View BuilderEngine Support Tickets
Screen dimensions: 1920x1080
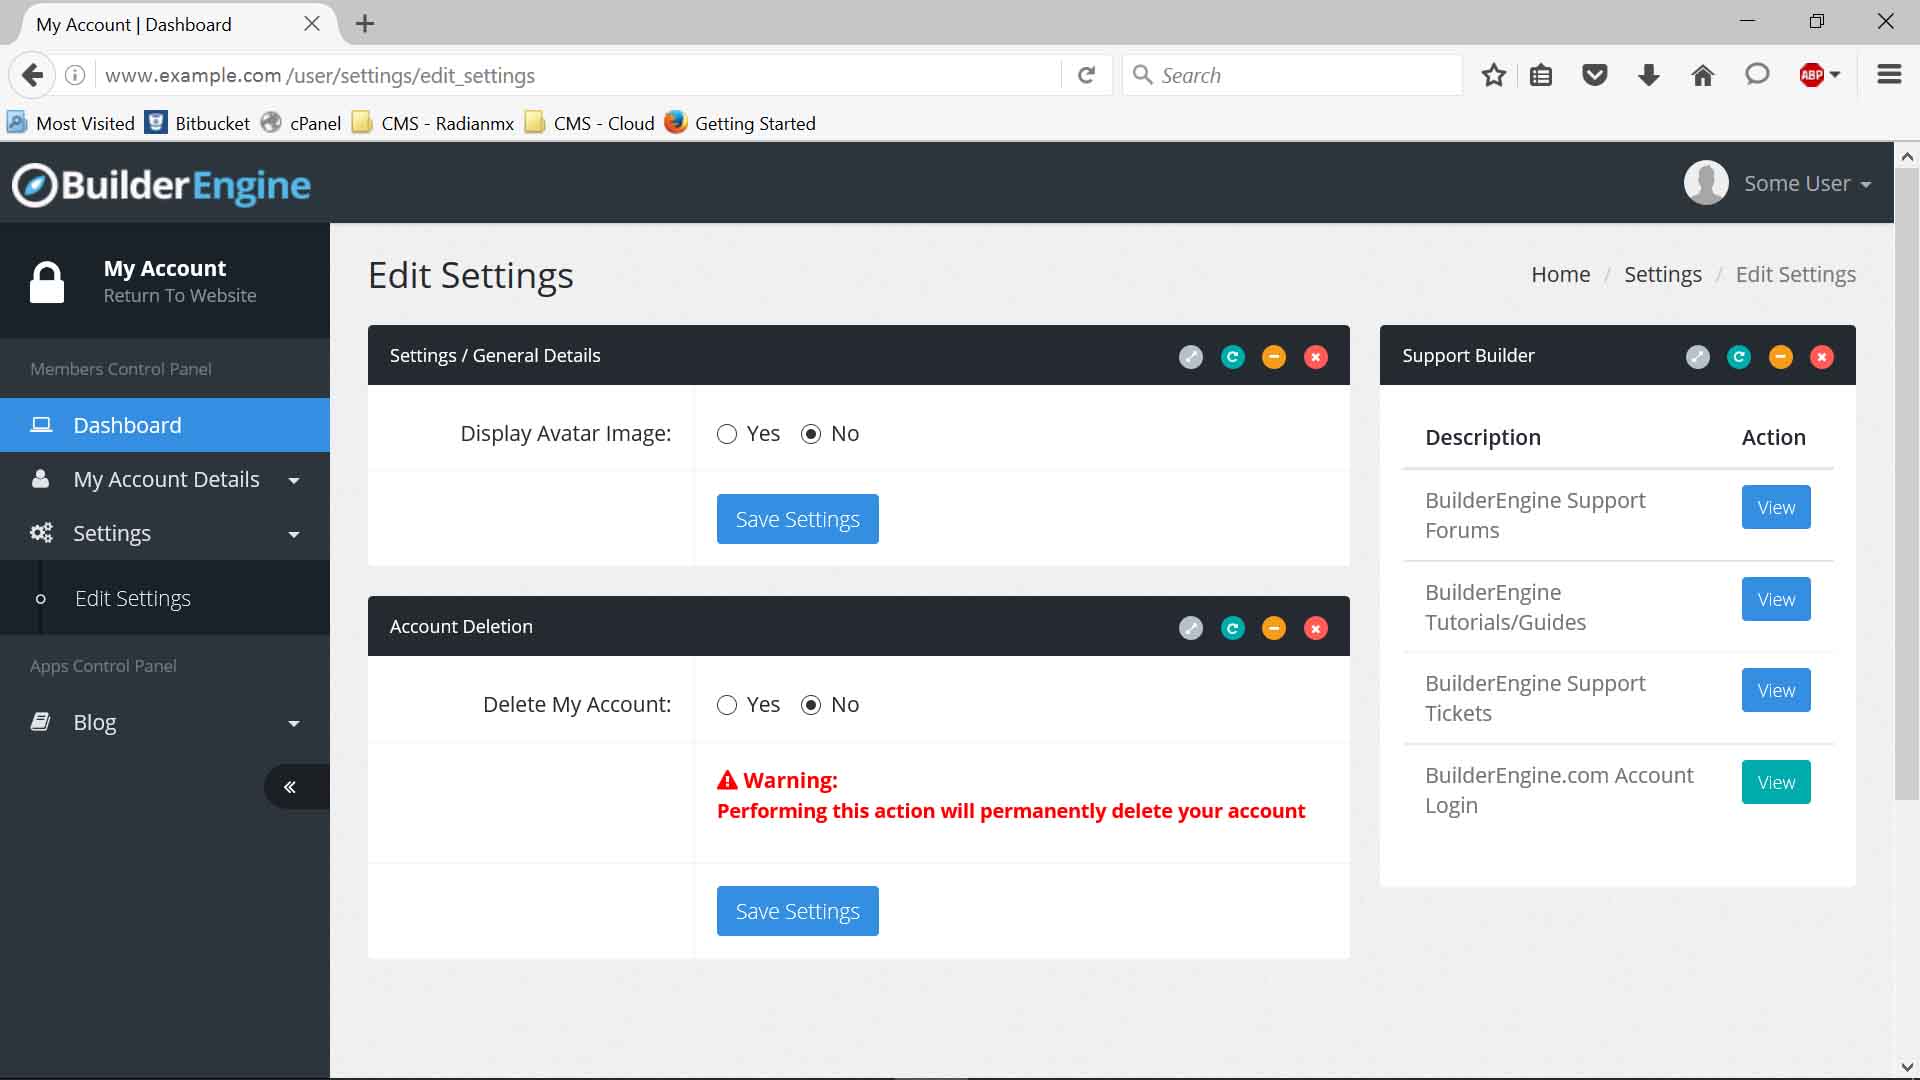coord(1775,690)
